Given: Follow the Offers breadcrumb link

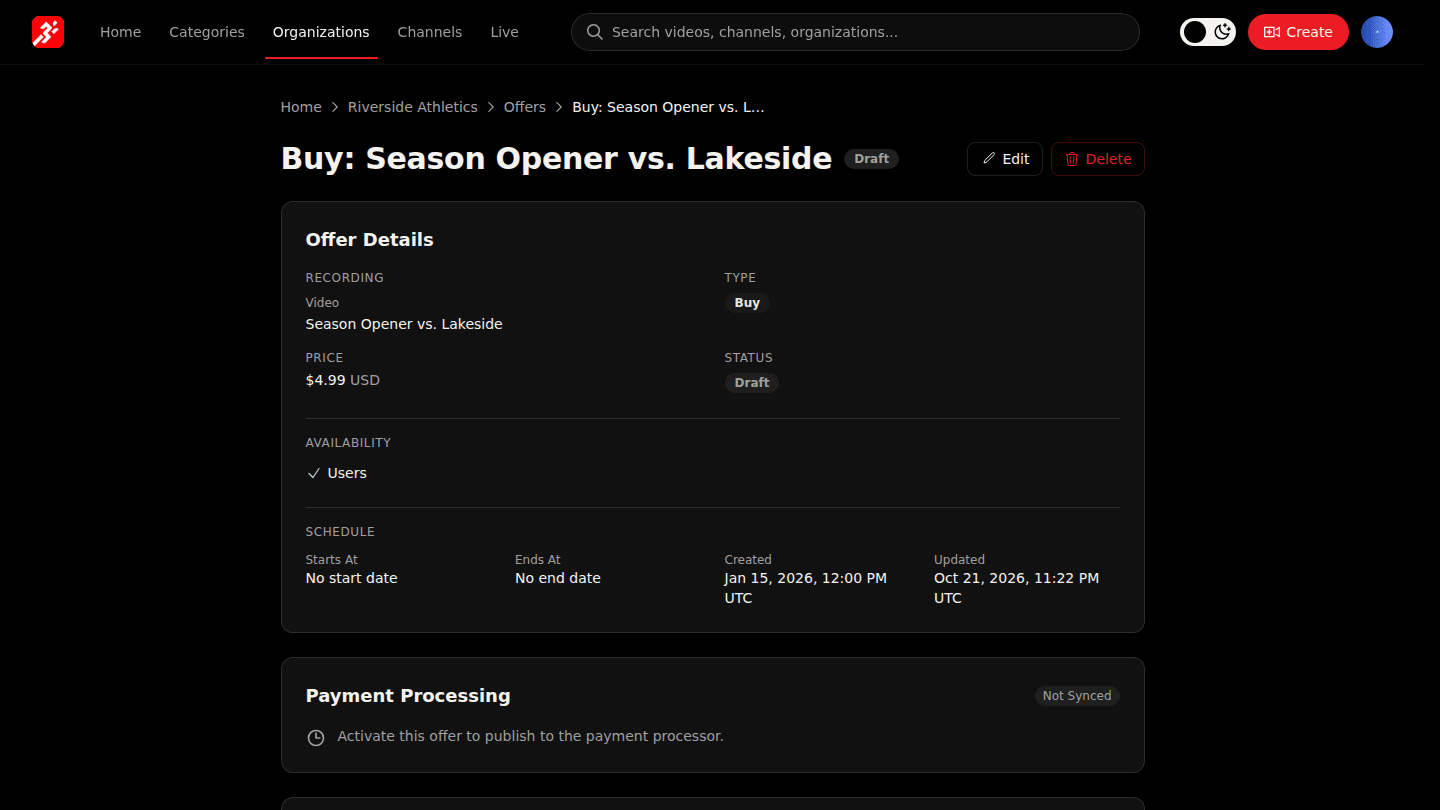Looking at the screenshot, I should [x=525, y=107].
